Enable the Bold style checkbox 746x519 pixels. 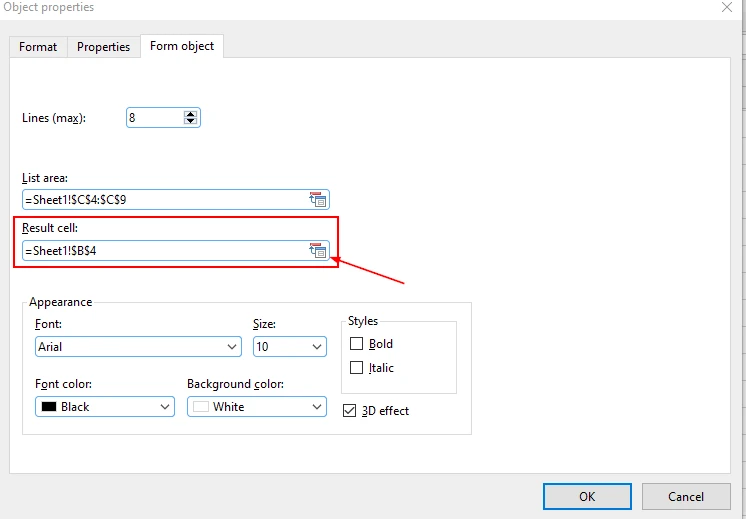click(x=357, y=344)
